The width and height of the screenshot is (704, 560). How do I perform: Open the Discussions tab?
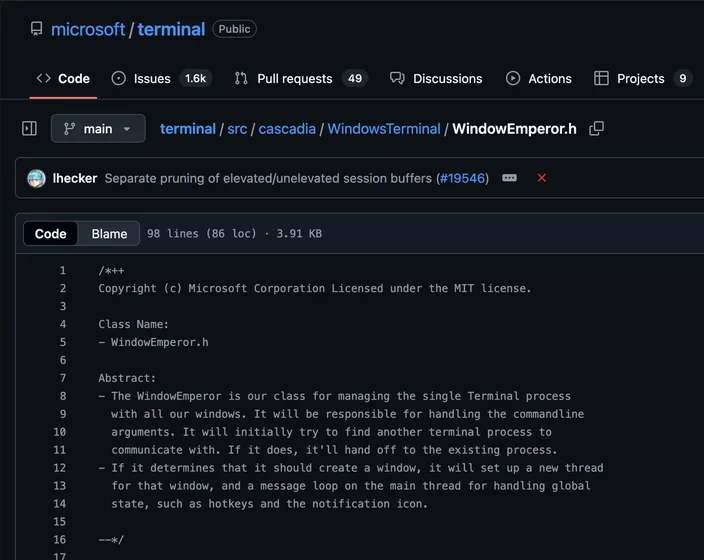(x=436, y=79)
